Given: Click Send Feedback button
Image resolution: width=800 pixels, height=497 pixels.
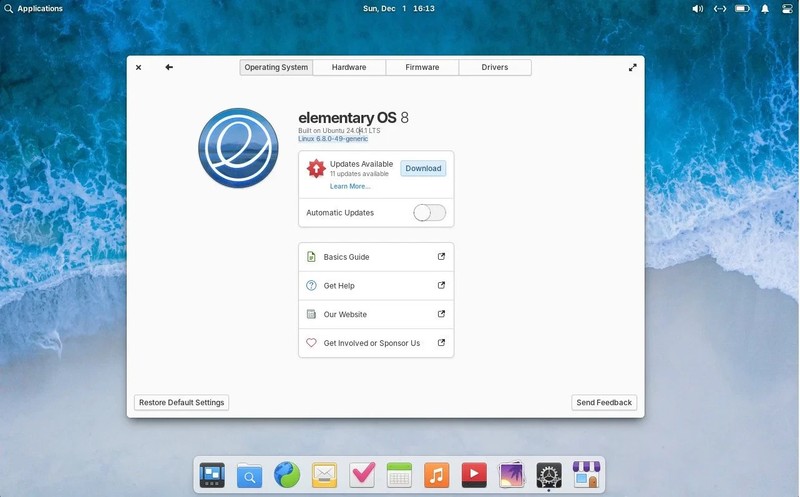Looking at the screenshot, I should click(604, 403).
